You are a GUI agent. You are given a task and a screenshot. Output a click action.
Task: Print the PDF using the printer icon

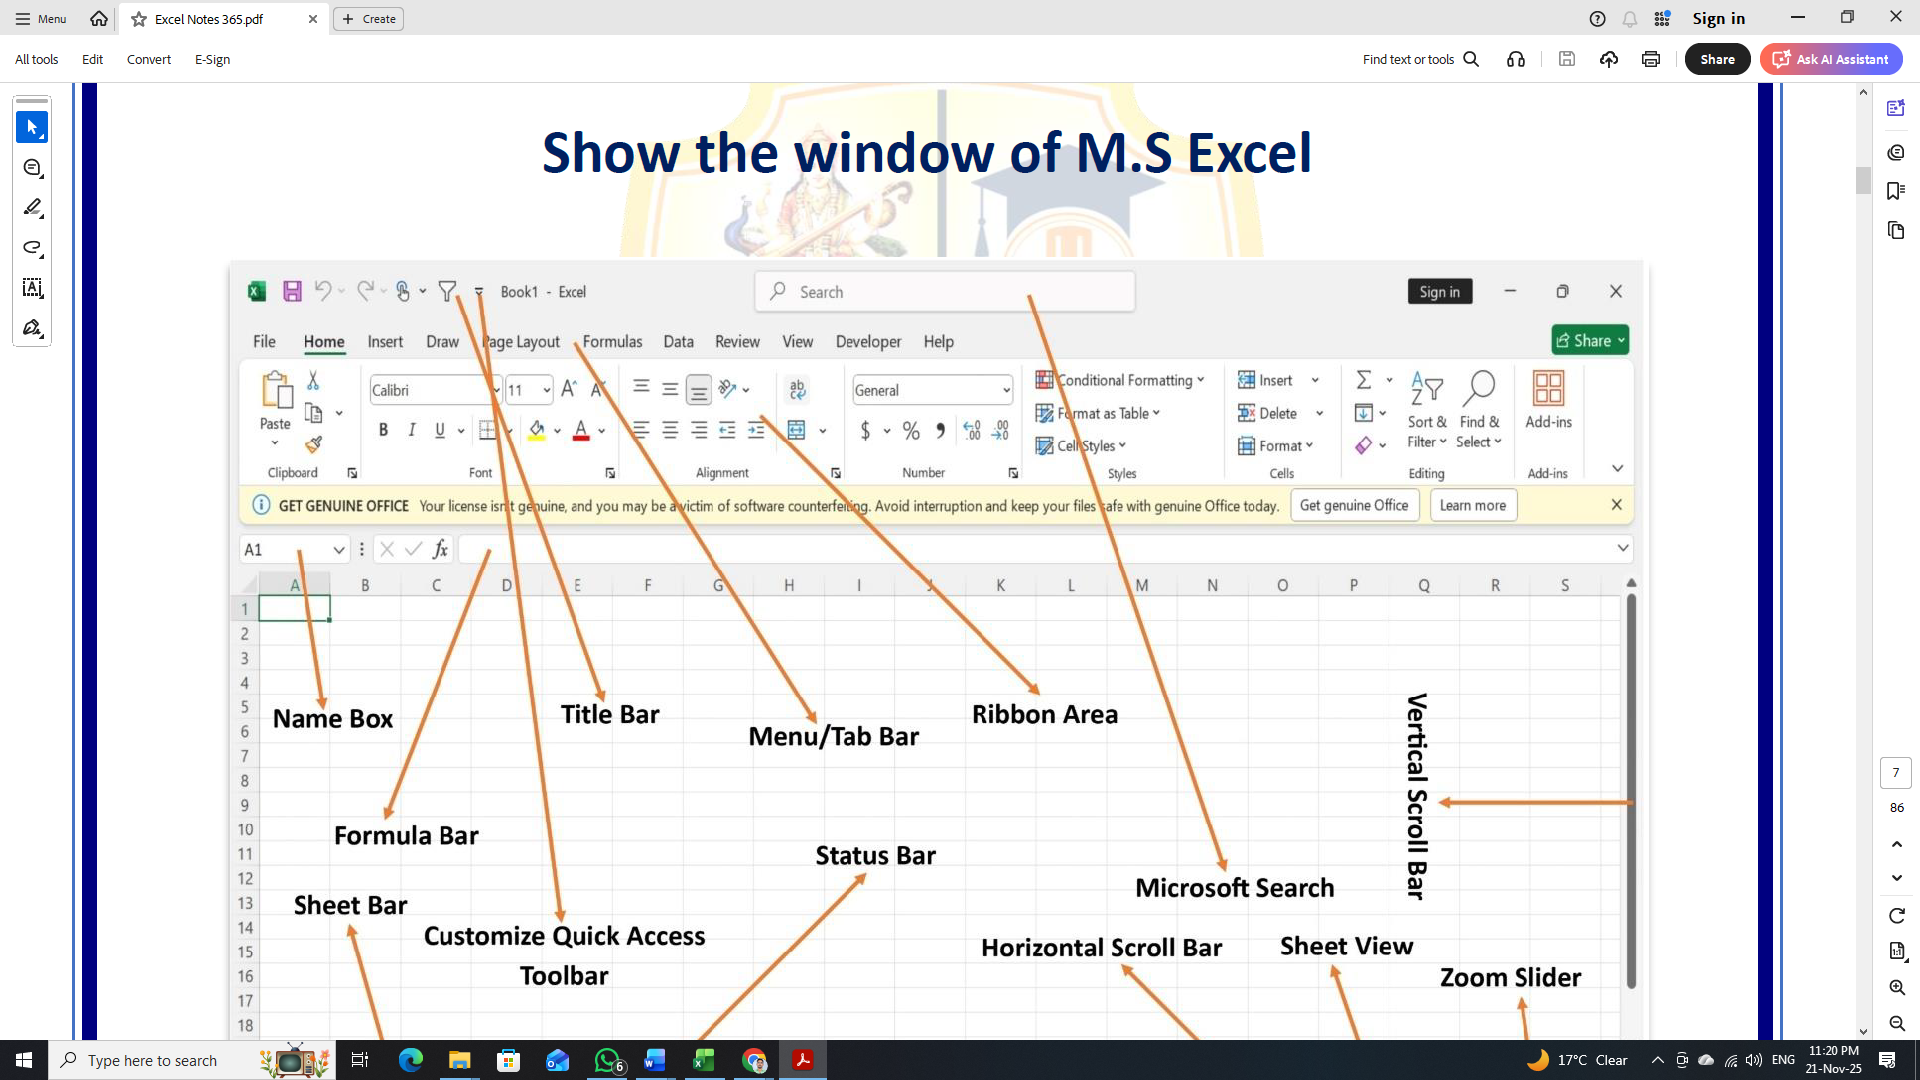pos(1650,59)
